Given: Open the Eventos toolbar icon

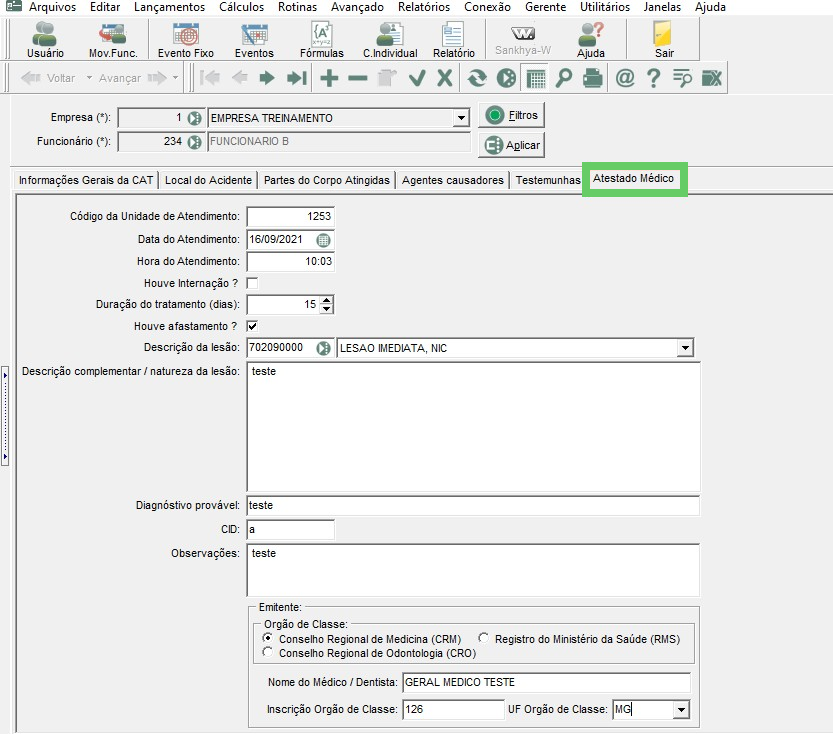Looking at the screenshot, I should [x=254, y=40].
